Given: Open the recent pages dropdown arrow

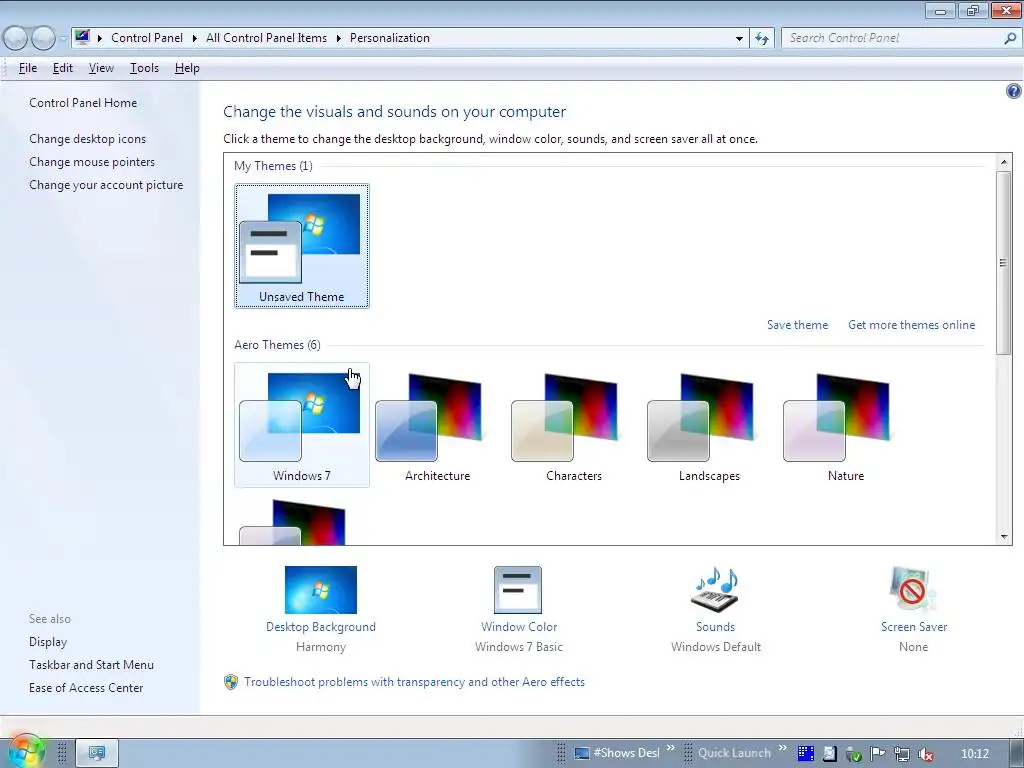Looking at the screenshot, I should point(63,38).
